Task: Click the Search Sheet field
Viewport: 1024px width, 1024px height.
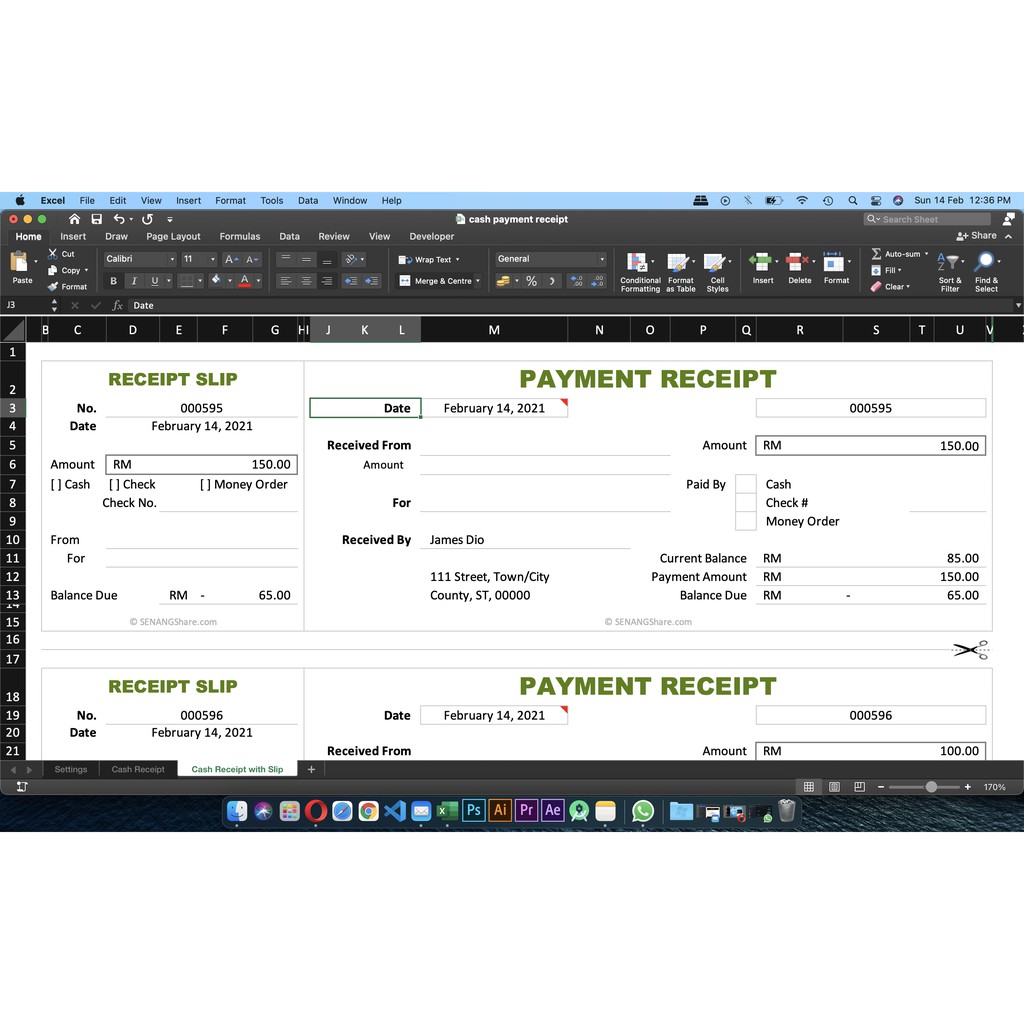Action: [x=930, y=219]
